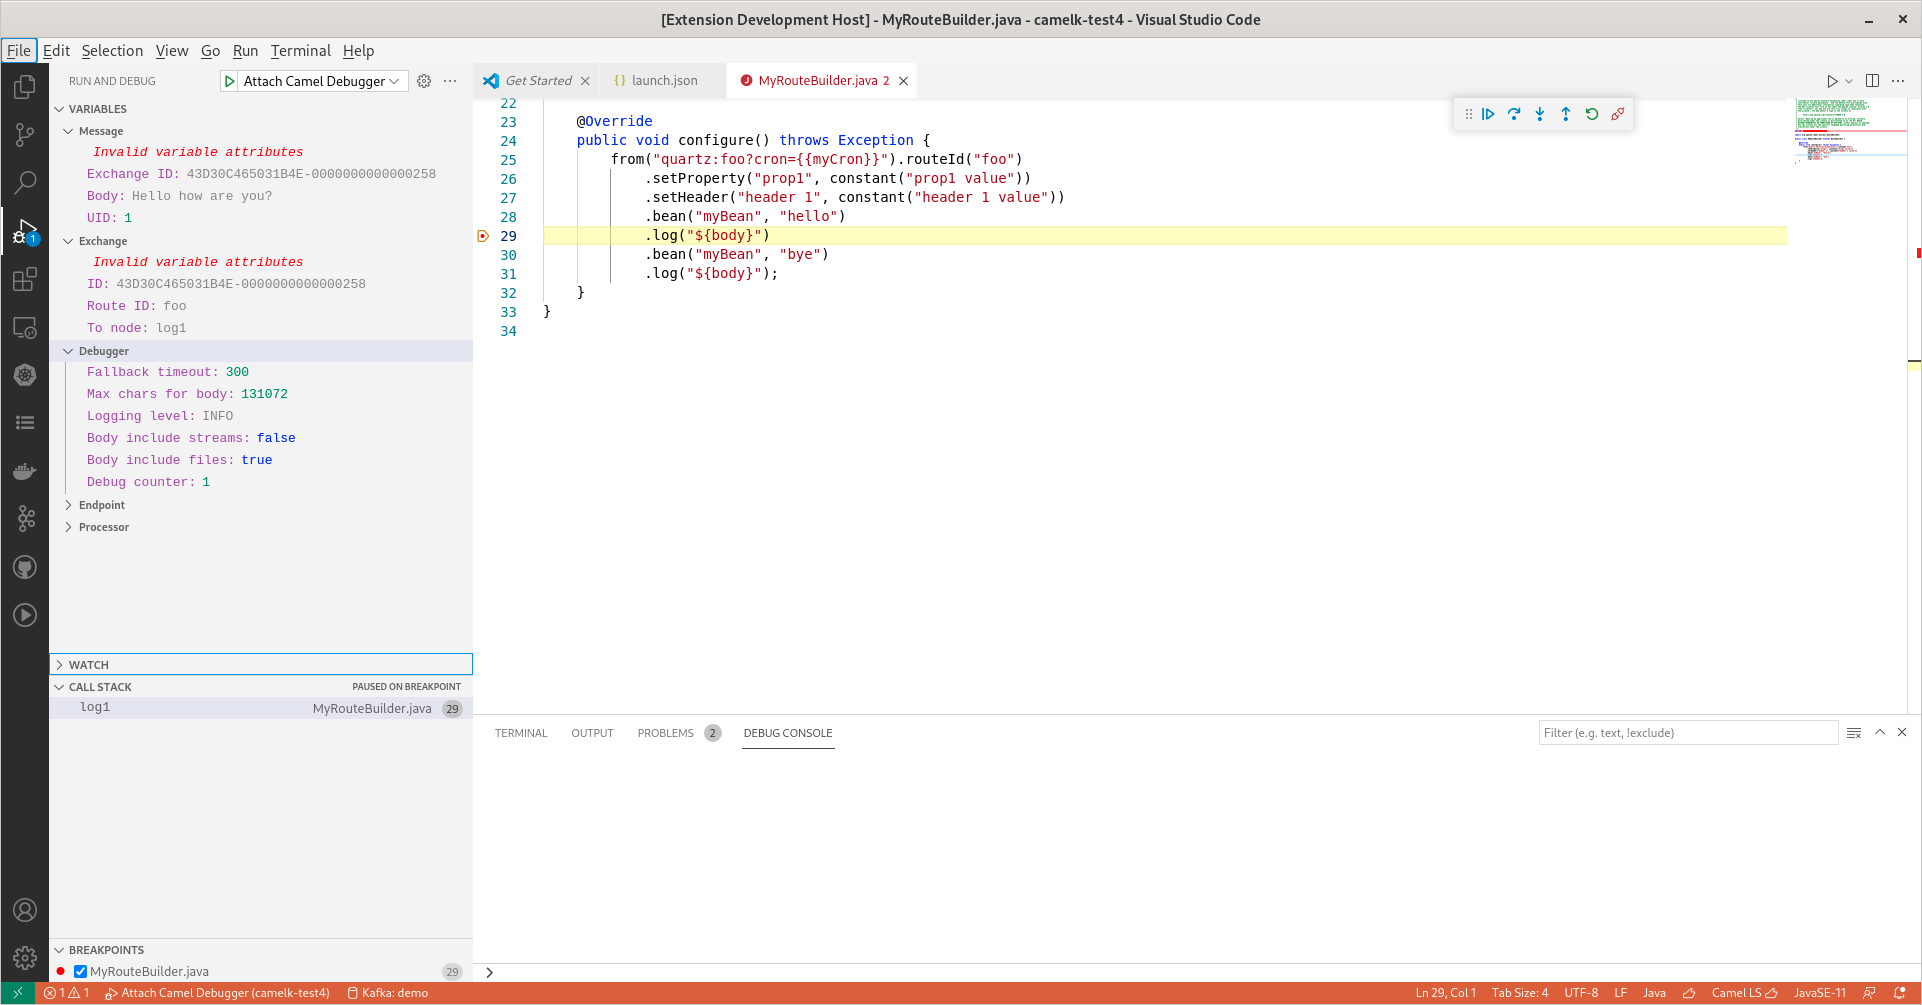Open the Accounts menu
The width and height of the screenshot is (1922, 1005).
25,910
